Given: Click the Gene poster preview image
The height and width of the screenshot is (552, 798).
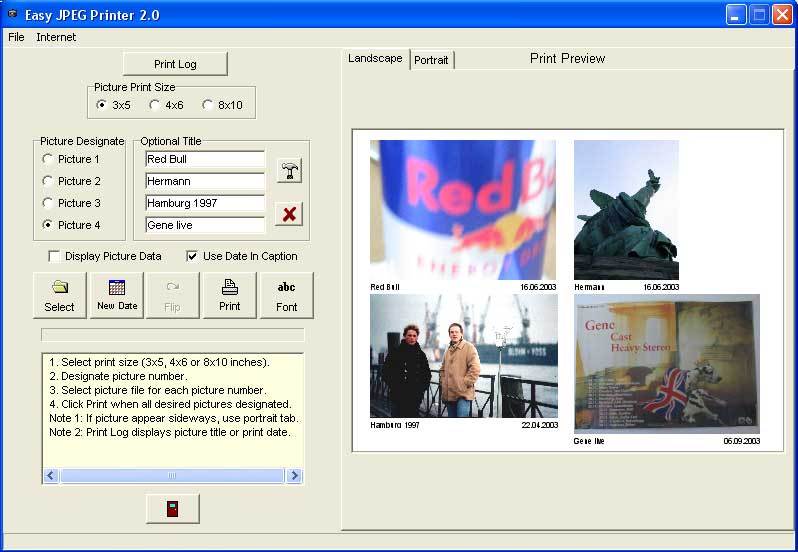Looking at the screenshot, I should point(667,364).
